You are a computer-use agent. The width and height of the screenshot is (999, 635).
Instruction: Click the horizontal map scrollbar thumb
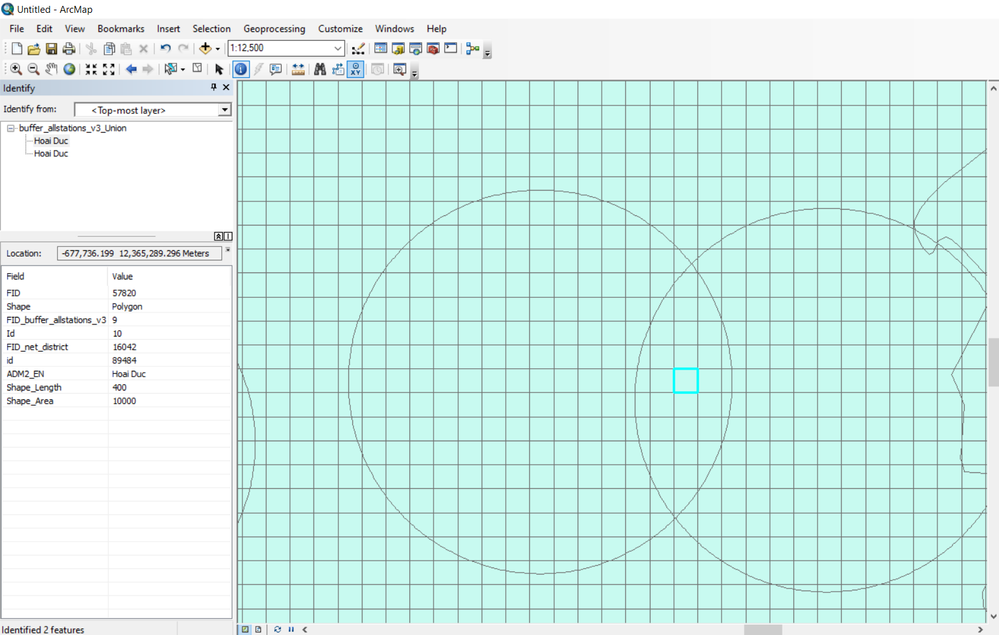[x=763, y=629]
